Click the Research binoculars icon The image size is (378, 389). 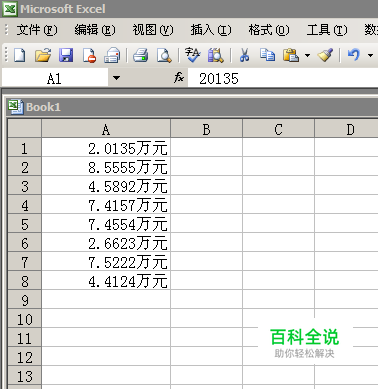216,55
